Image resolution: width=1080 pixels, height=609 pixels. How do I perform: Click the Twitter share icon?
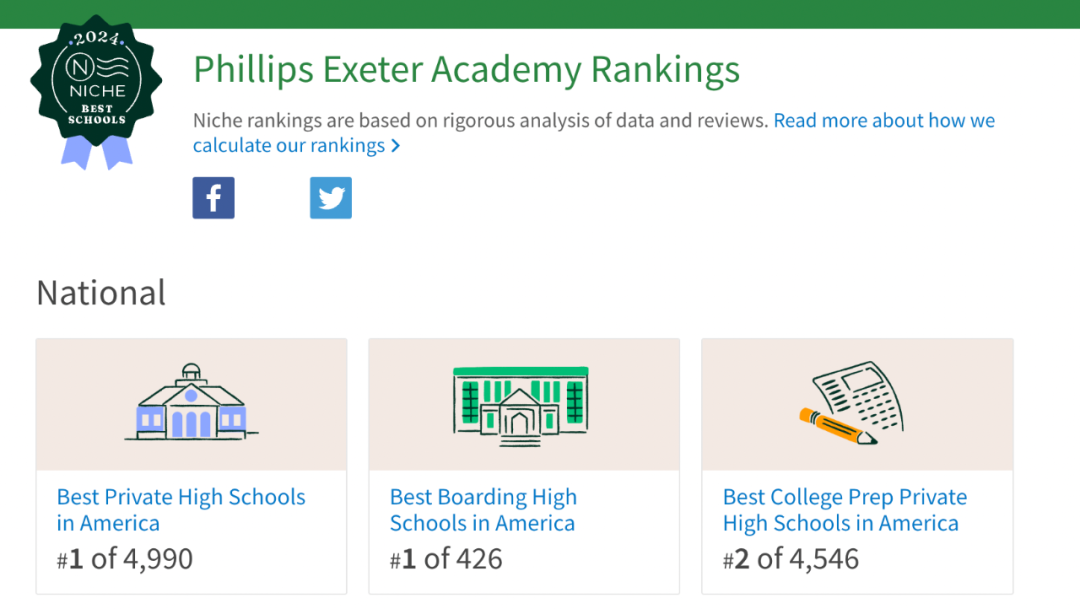click(x=331, y=198)
